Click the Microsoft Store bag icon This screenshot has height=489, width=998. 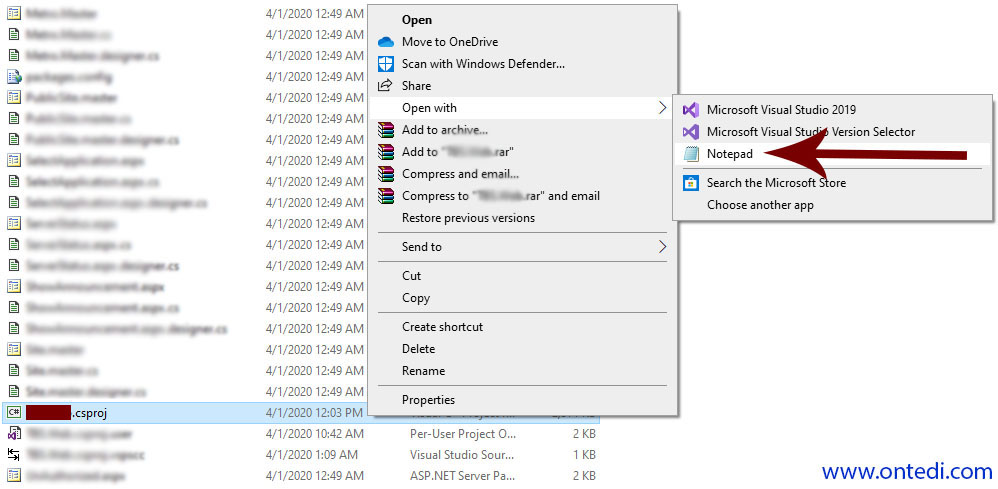691,183
